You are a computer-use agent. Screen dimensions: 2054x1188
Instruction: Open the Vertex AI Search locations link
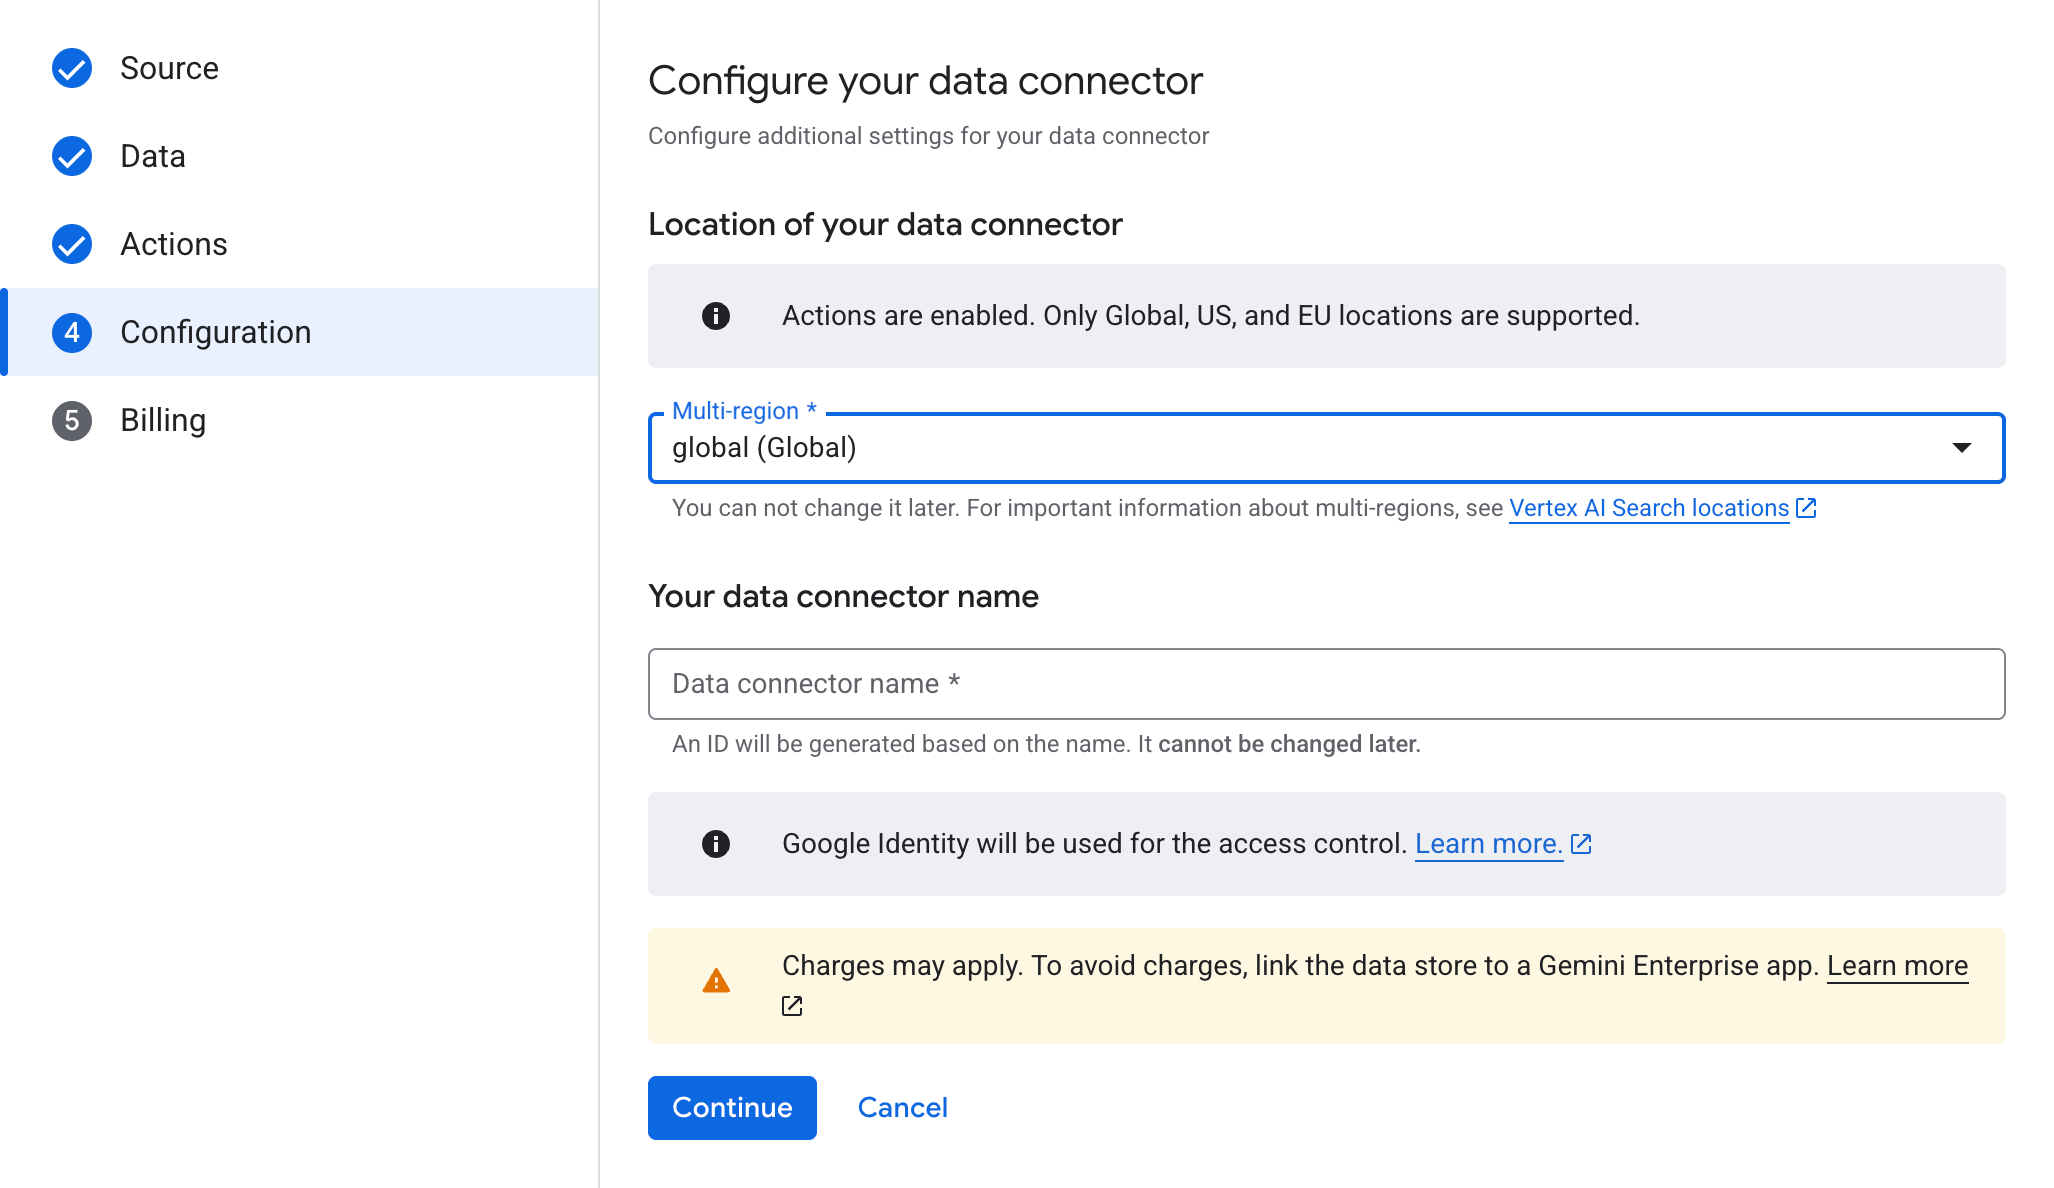[x=1648, y=508]
